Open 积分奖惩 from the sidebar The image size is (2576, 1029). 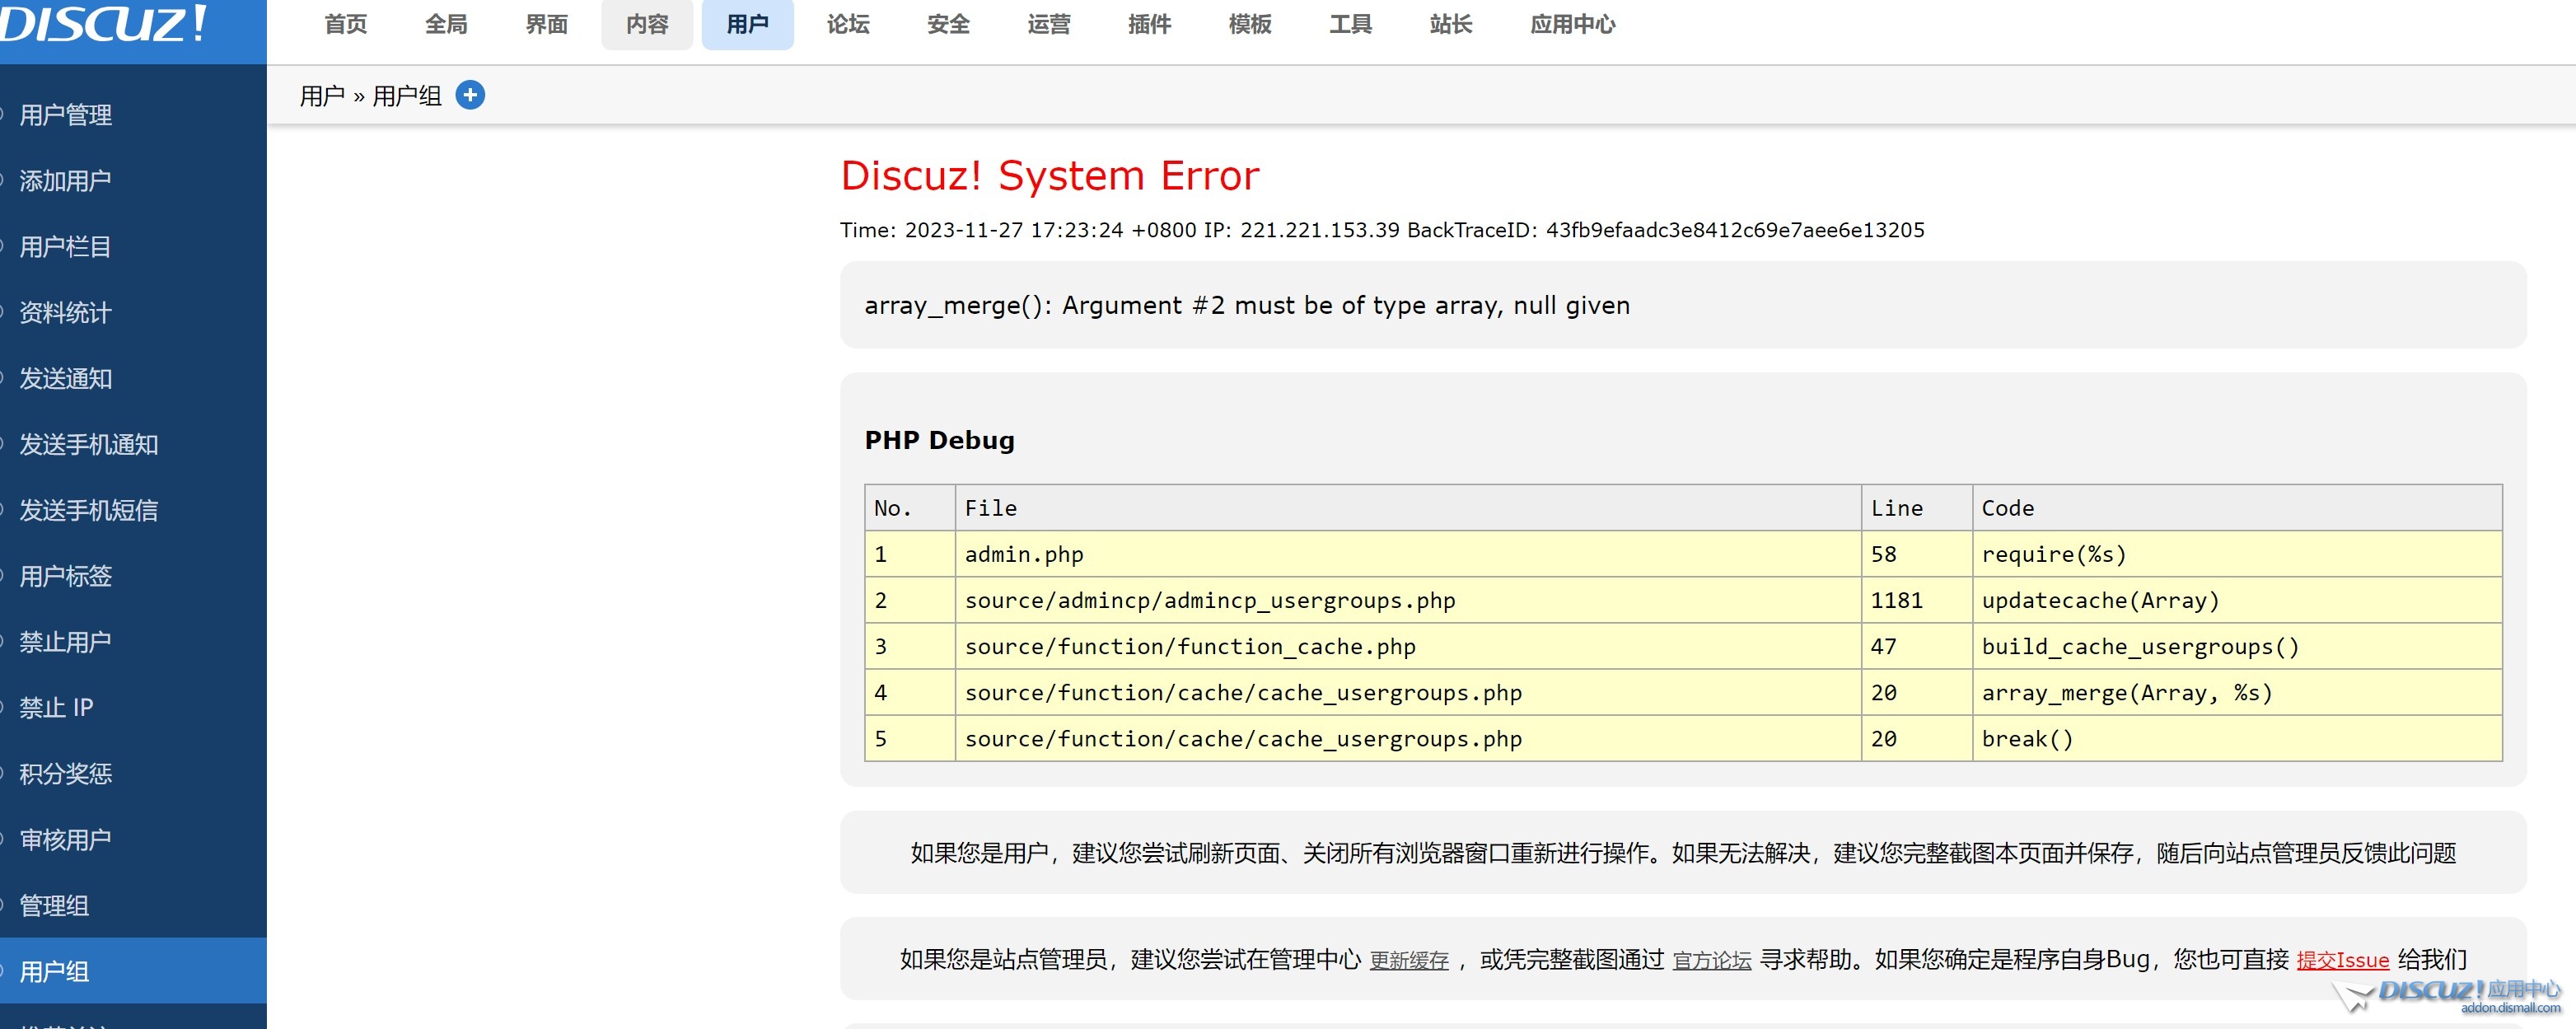point(66,773)
